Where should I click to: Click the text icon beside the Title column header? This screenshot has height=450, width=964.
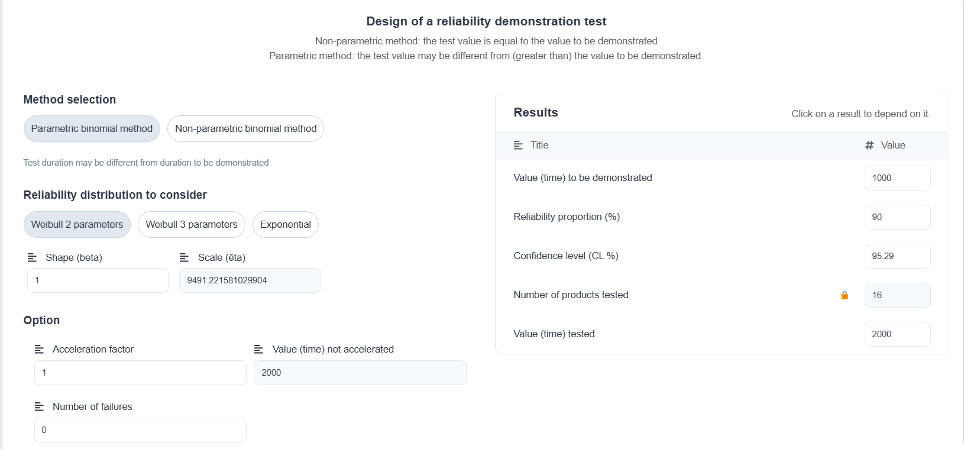(518, 146)
